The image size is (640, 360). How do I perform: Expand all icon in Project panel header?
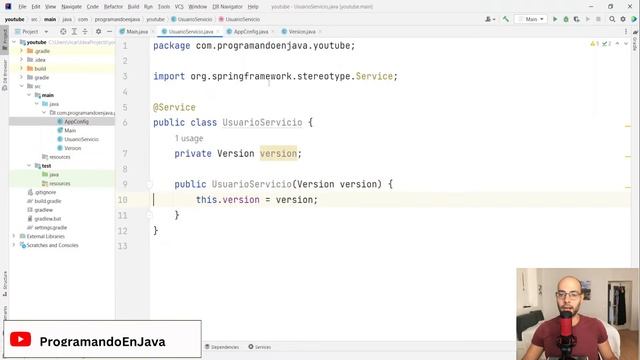pos(74,31)
